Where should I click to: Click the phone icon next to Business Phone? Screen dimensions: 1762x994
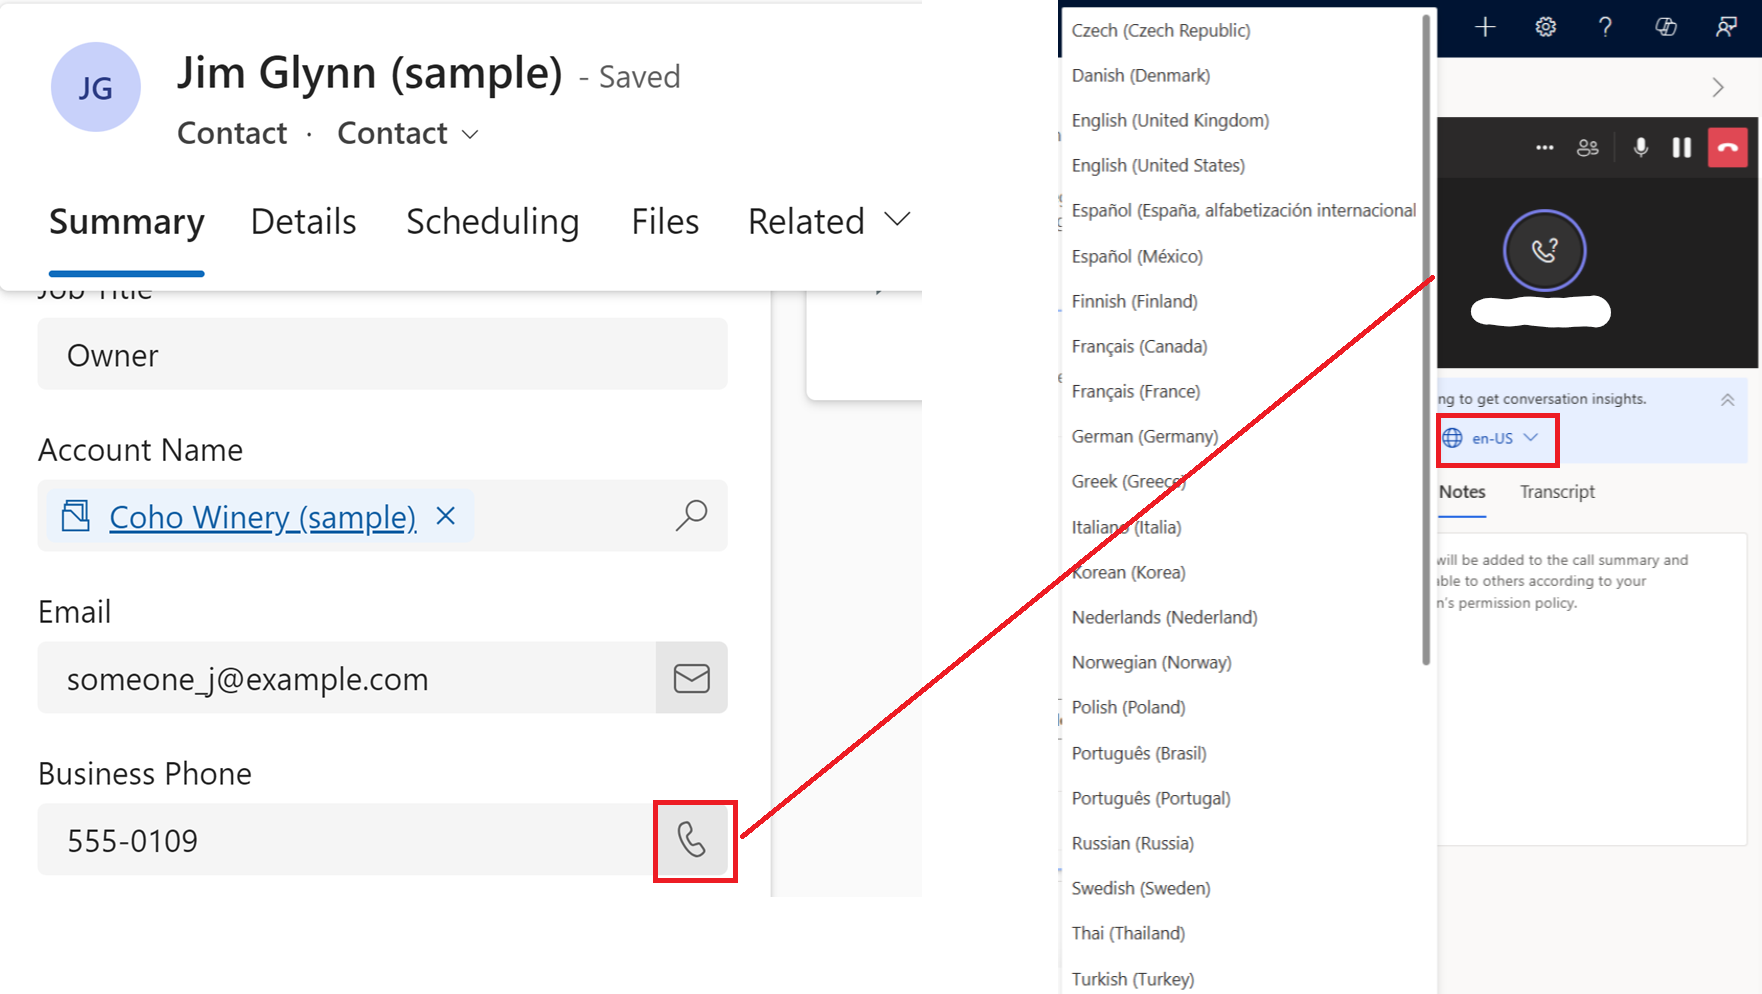pos(695,840)
